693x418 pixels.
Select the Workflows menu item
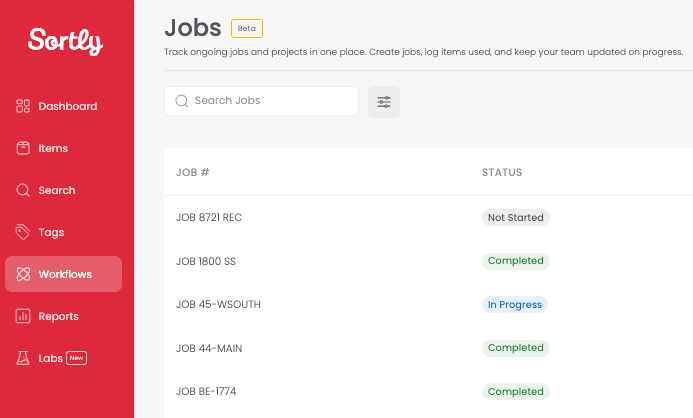(x=64, y=274)
